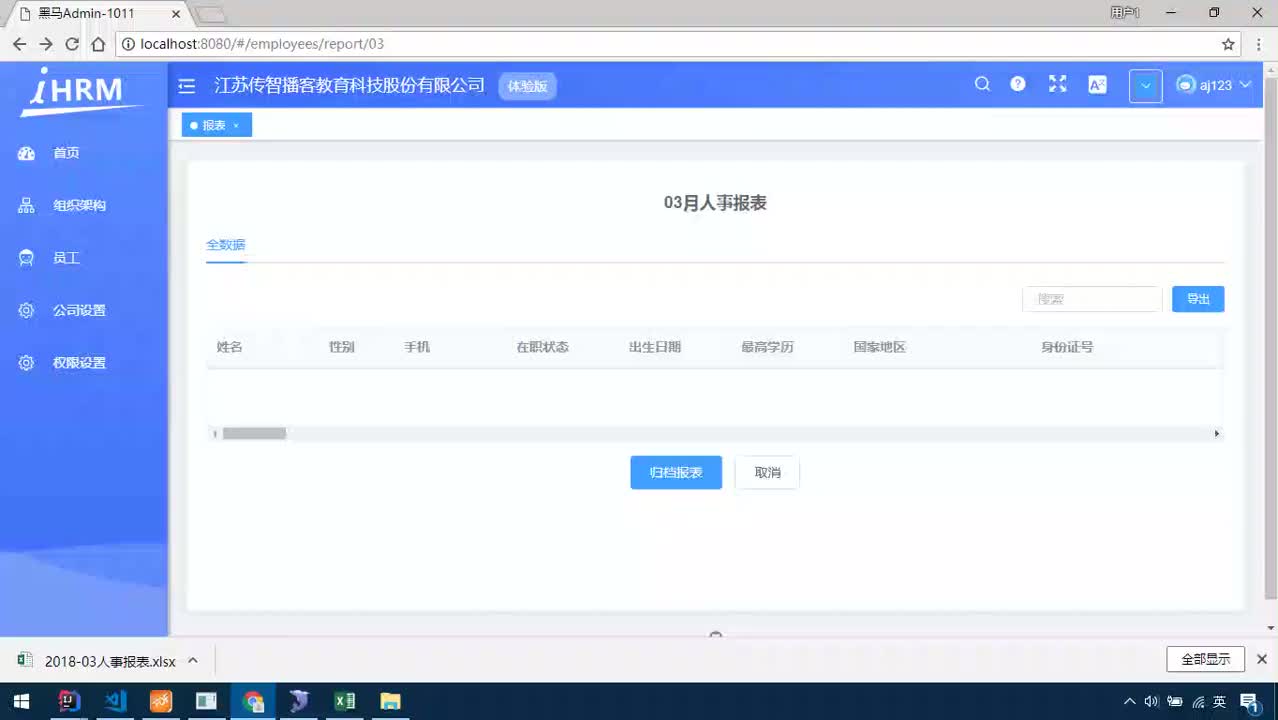Click the address bar URL
This screenshot has height=720, width=1278.
262,44
